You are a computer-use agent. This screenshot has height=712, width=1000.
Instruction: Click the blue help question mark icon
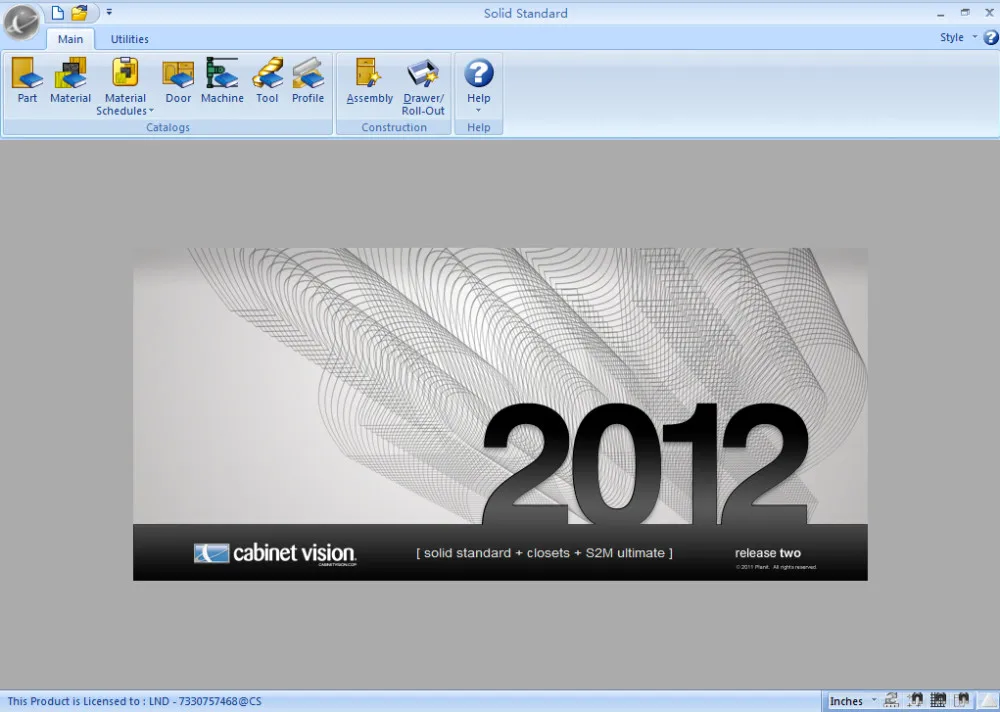point(990,38)
